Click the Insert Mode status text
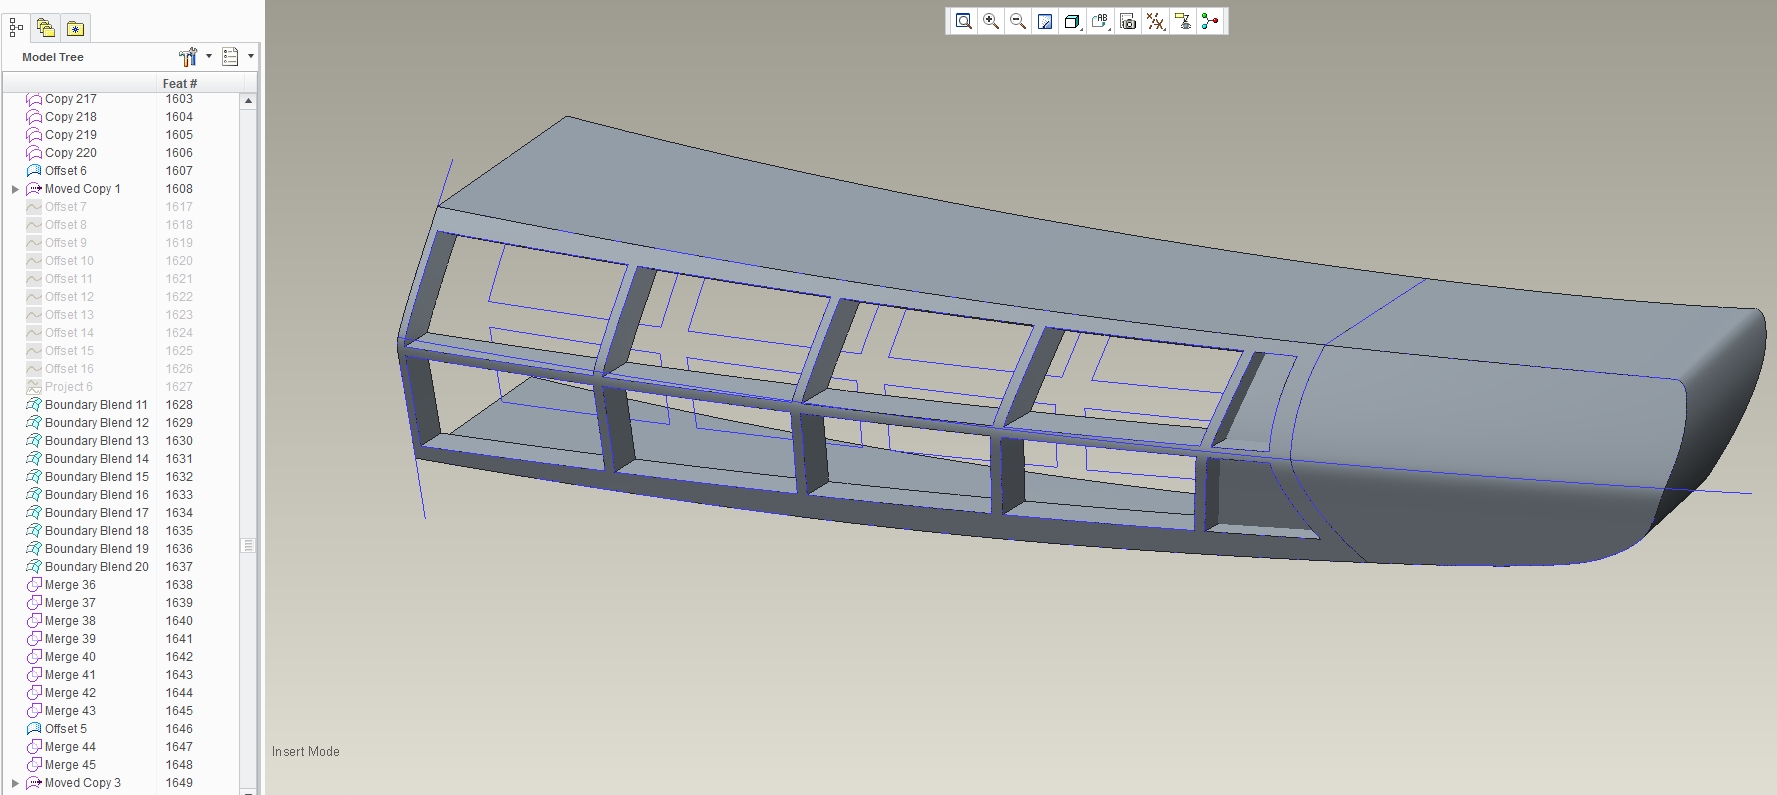This screenshot has height=795, width=1777. tap(306, 752)
